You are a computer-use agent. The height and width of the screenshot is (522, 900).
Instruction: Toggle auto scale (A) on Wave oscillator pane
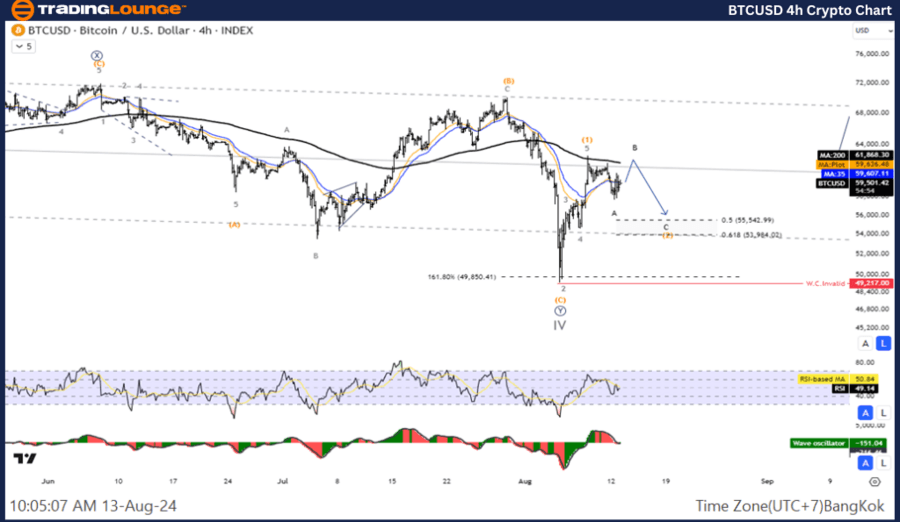click(865, 463)
